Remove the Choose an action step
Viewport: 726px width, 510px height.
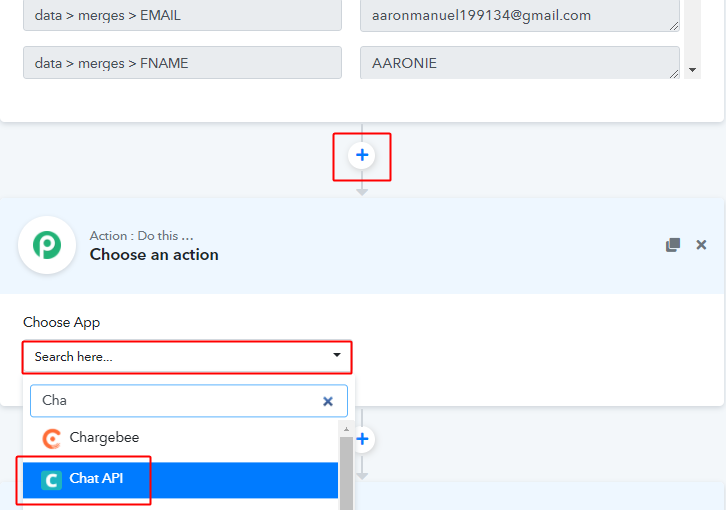point(701,245)
